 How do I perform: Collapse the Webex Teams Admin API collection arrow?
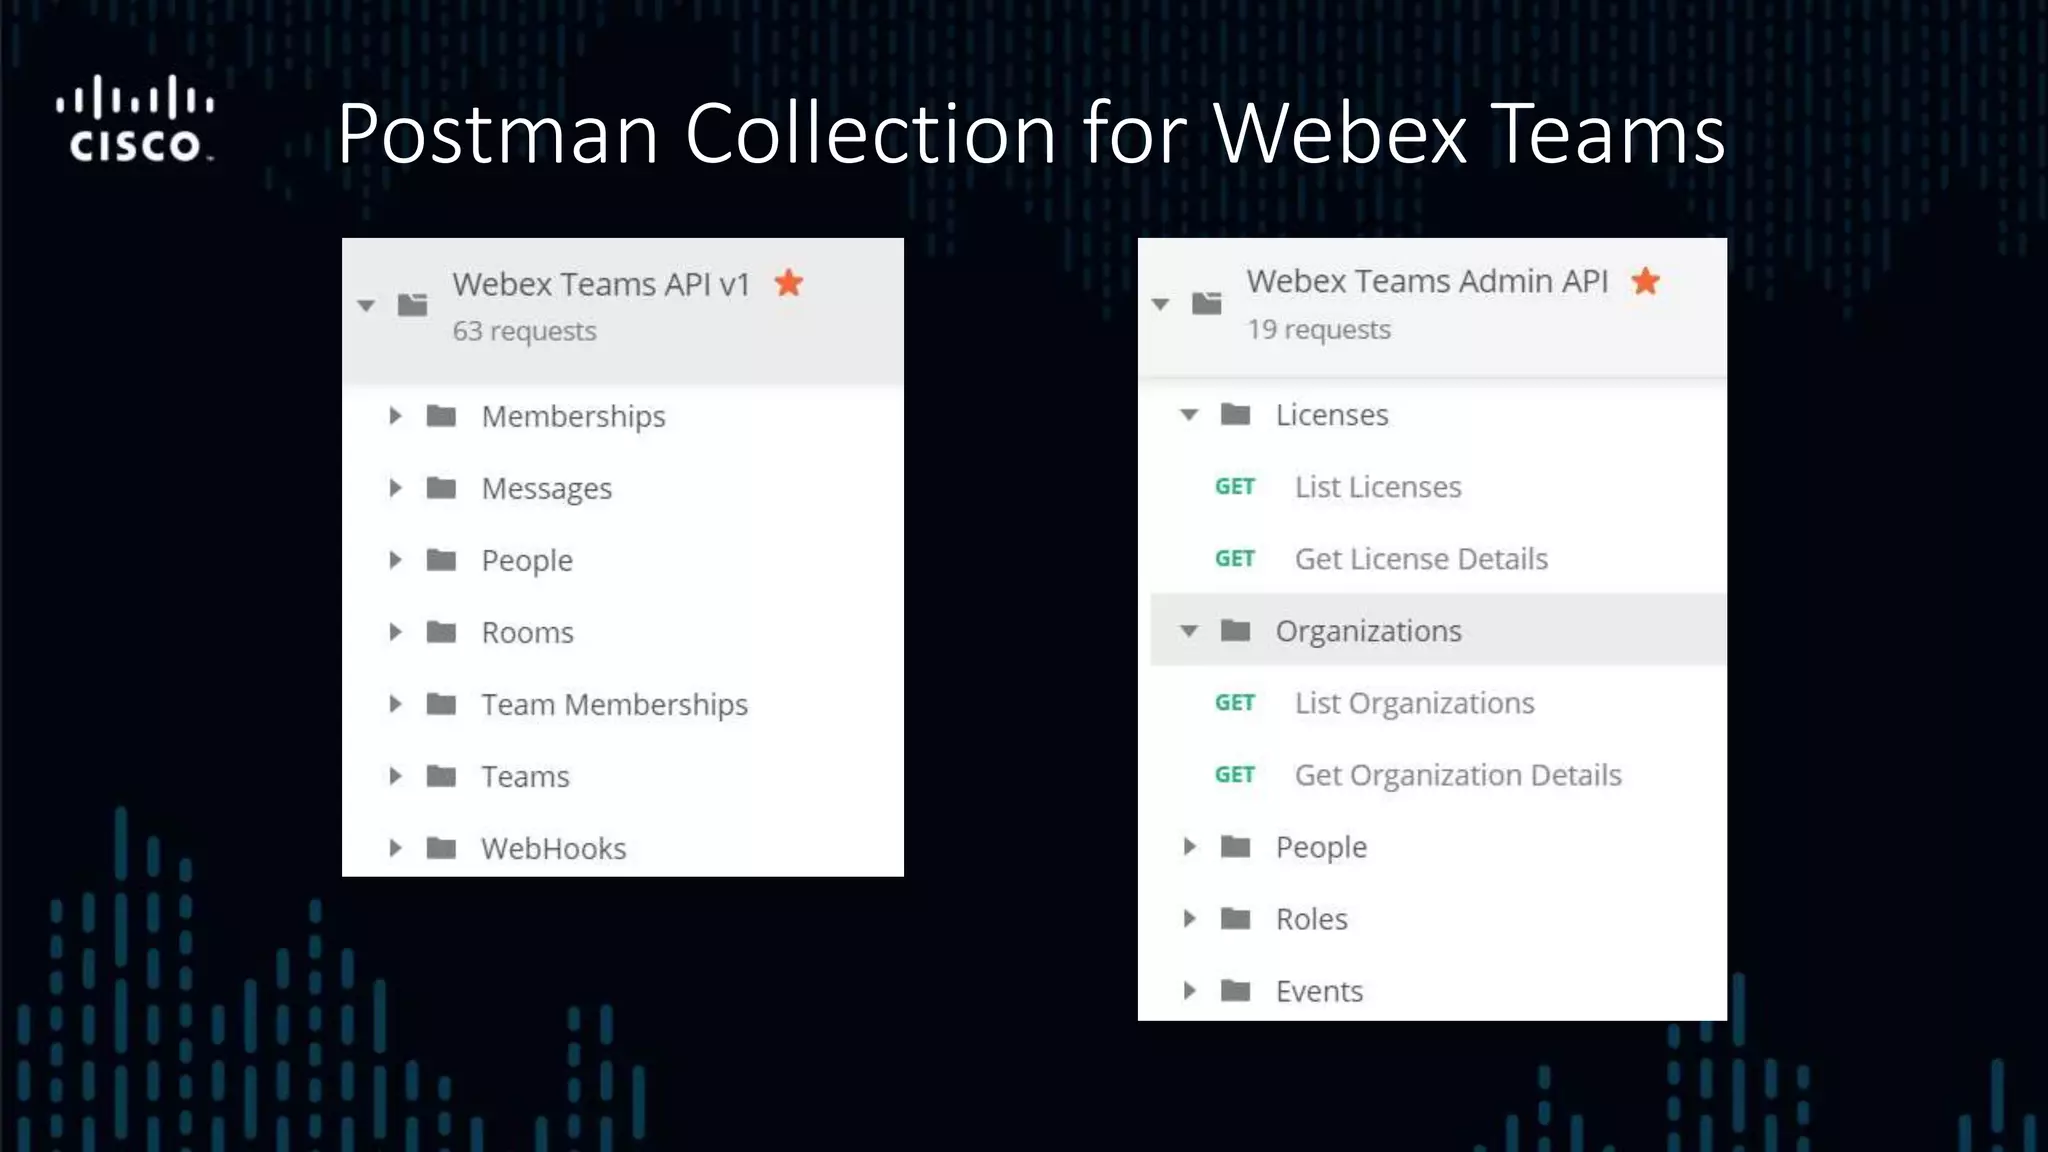point(1160,304)
